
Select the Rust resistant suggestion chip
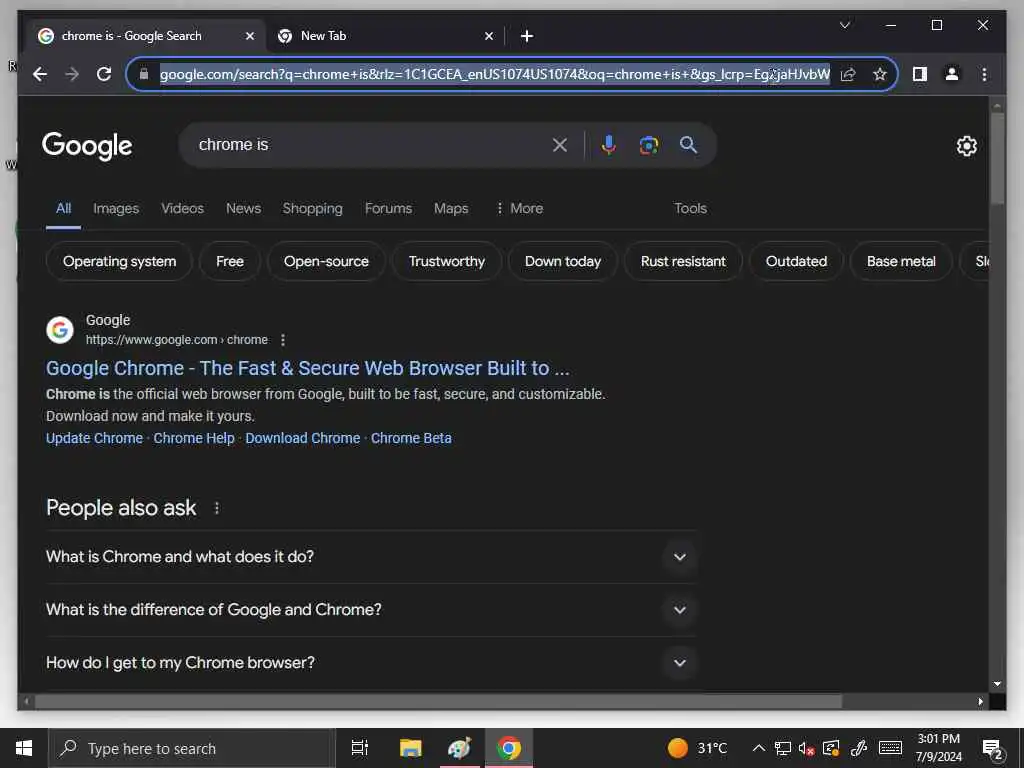point(683,261)
